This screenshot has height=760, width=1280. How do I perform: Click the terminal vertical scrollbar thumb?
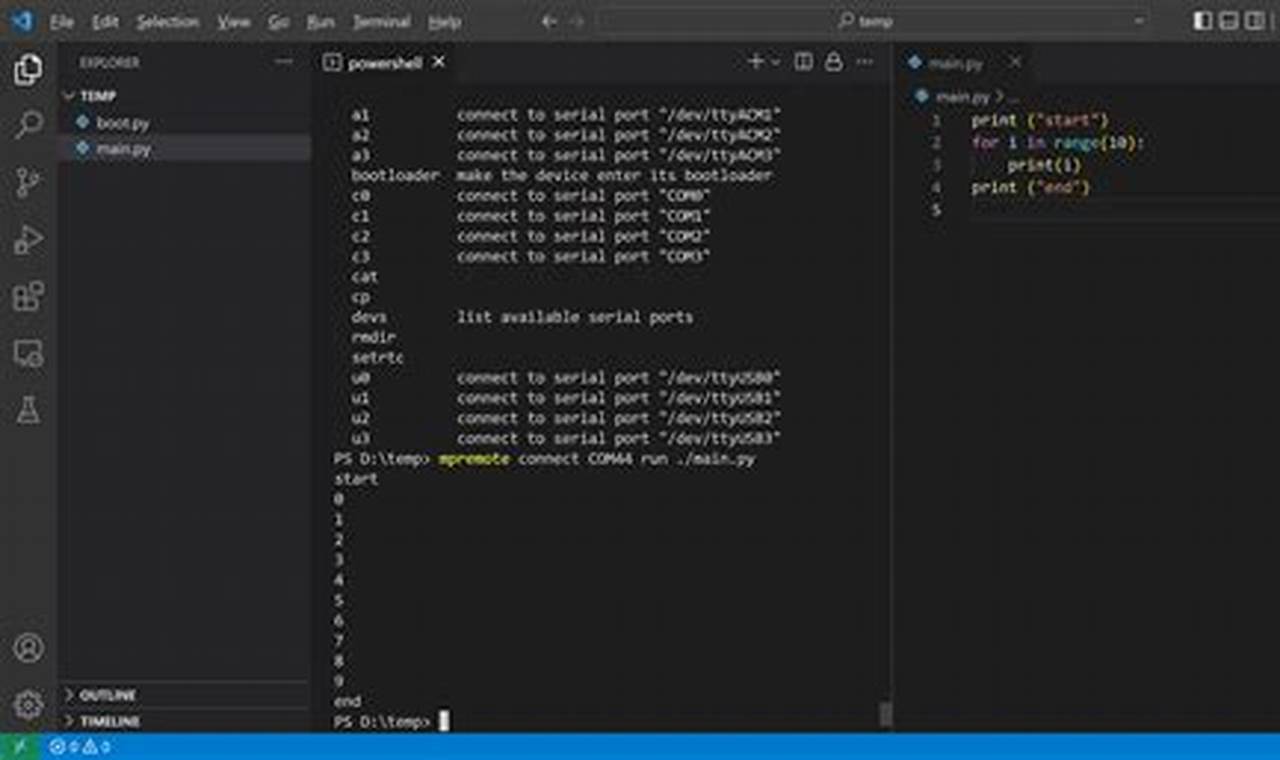(x=885, y=713)
